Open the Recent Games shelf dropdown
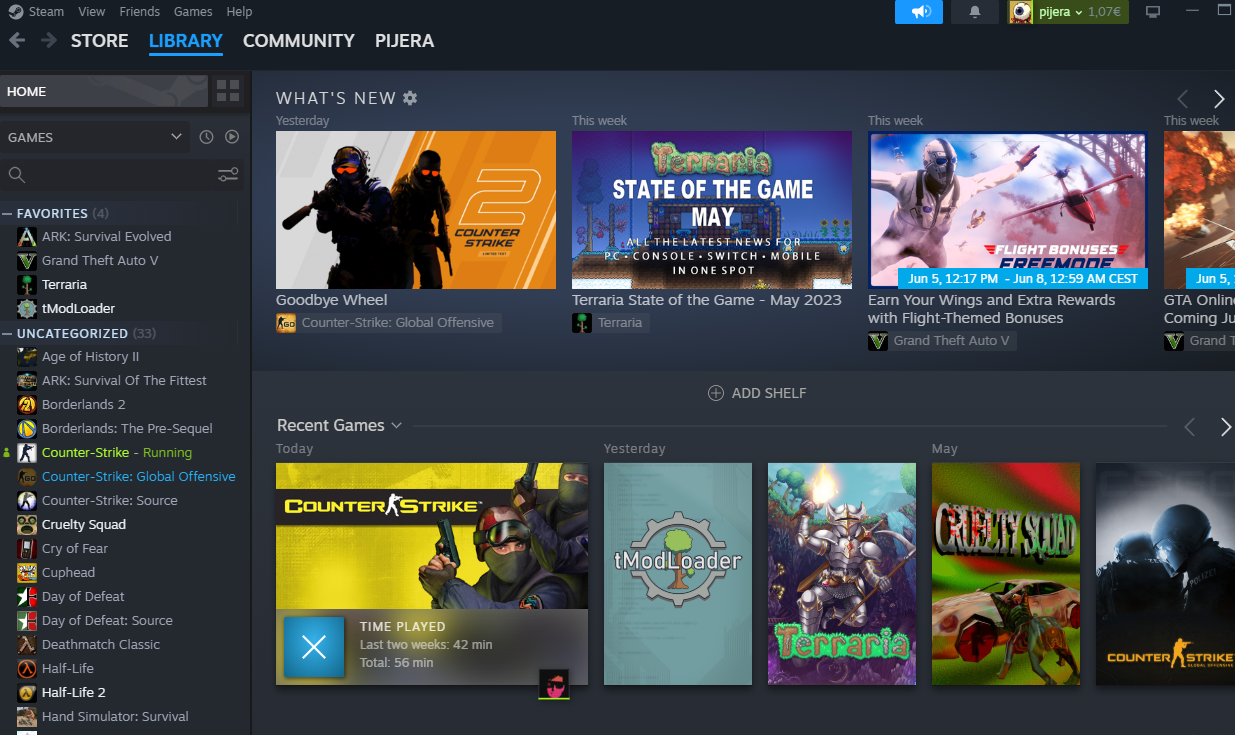The width and height of the screenshot is (1235, 735). 397,426
